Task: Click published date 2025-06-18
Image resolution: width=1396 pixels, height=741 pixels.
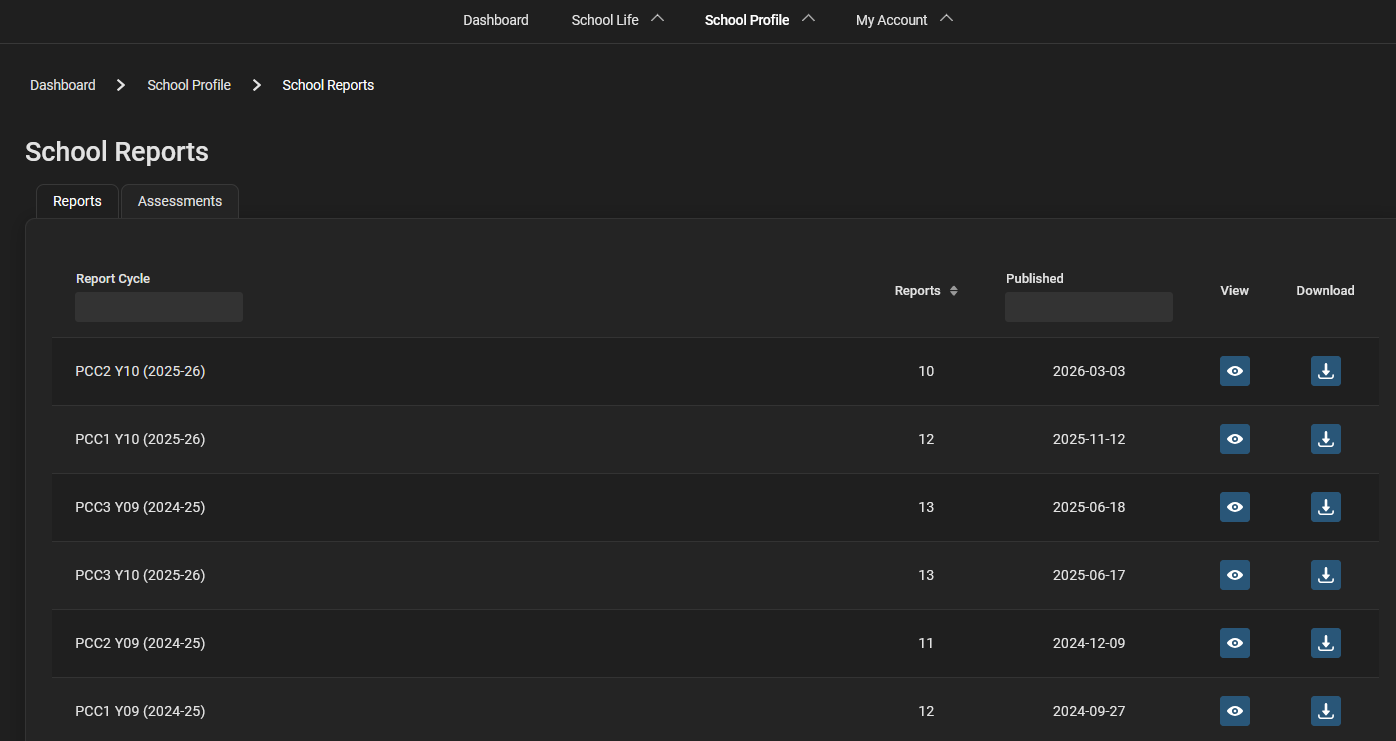Action: point(1089,507)
